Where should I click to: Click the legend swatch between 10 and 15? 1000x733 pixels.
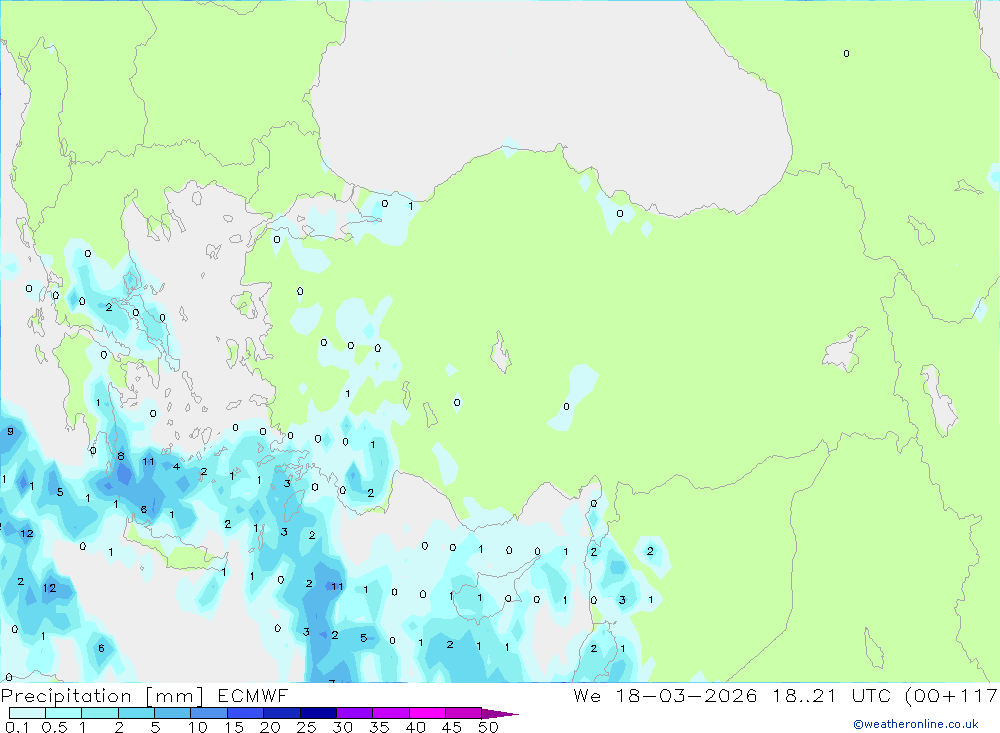209,713
